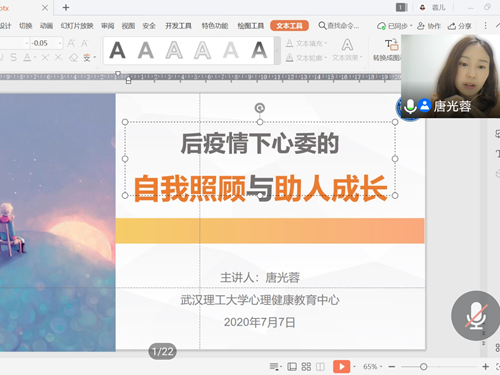The width and height of the screenshot is (500, 375).
Task: Start slideshow with the orange play button
Action: [341, 367]
